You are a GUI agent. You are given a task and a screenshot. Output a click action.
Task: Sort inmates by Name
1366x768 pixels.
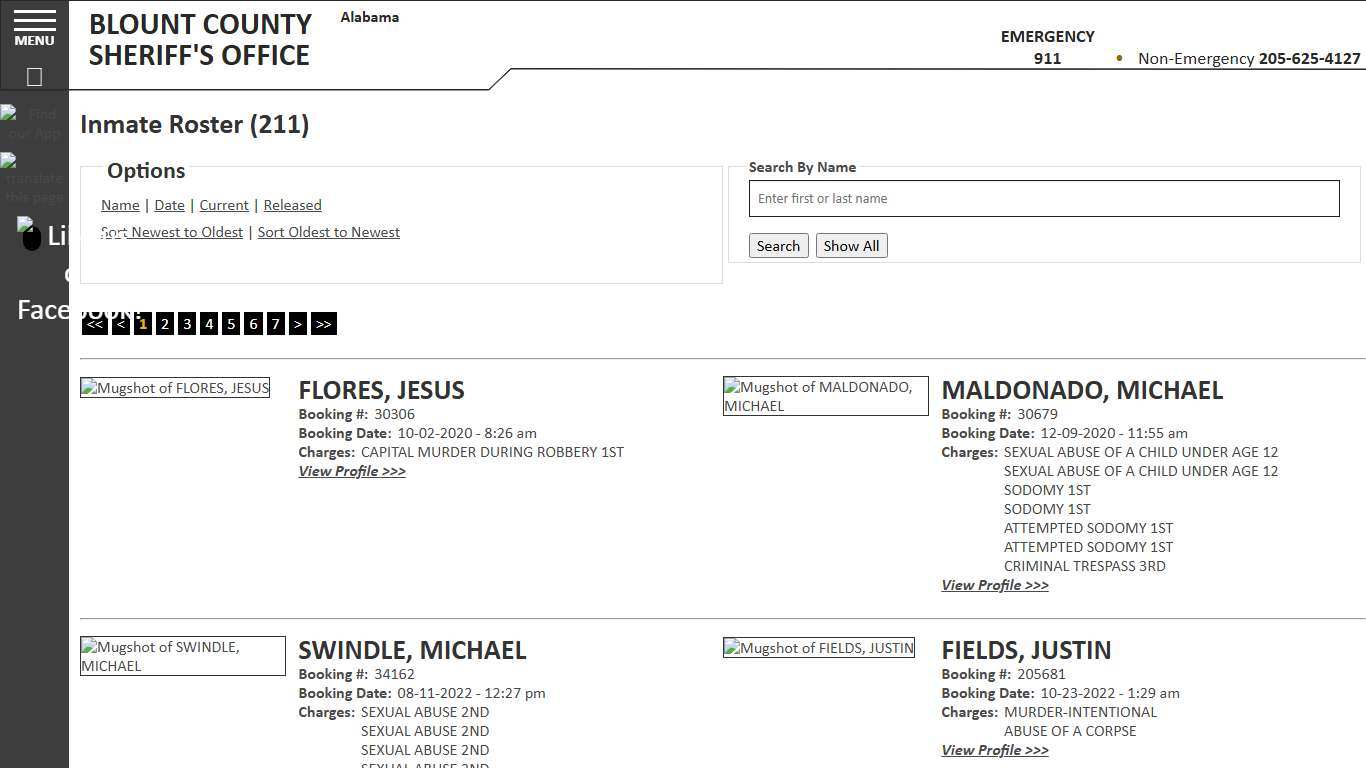click(120, 205)
